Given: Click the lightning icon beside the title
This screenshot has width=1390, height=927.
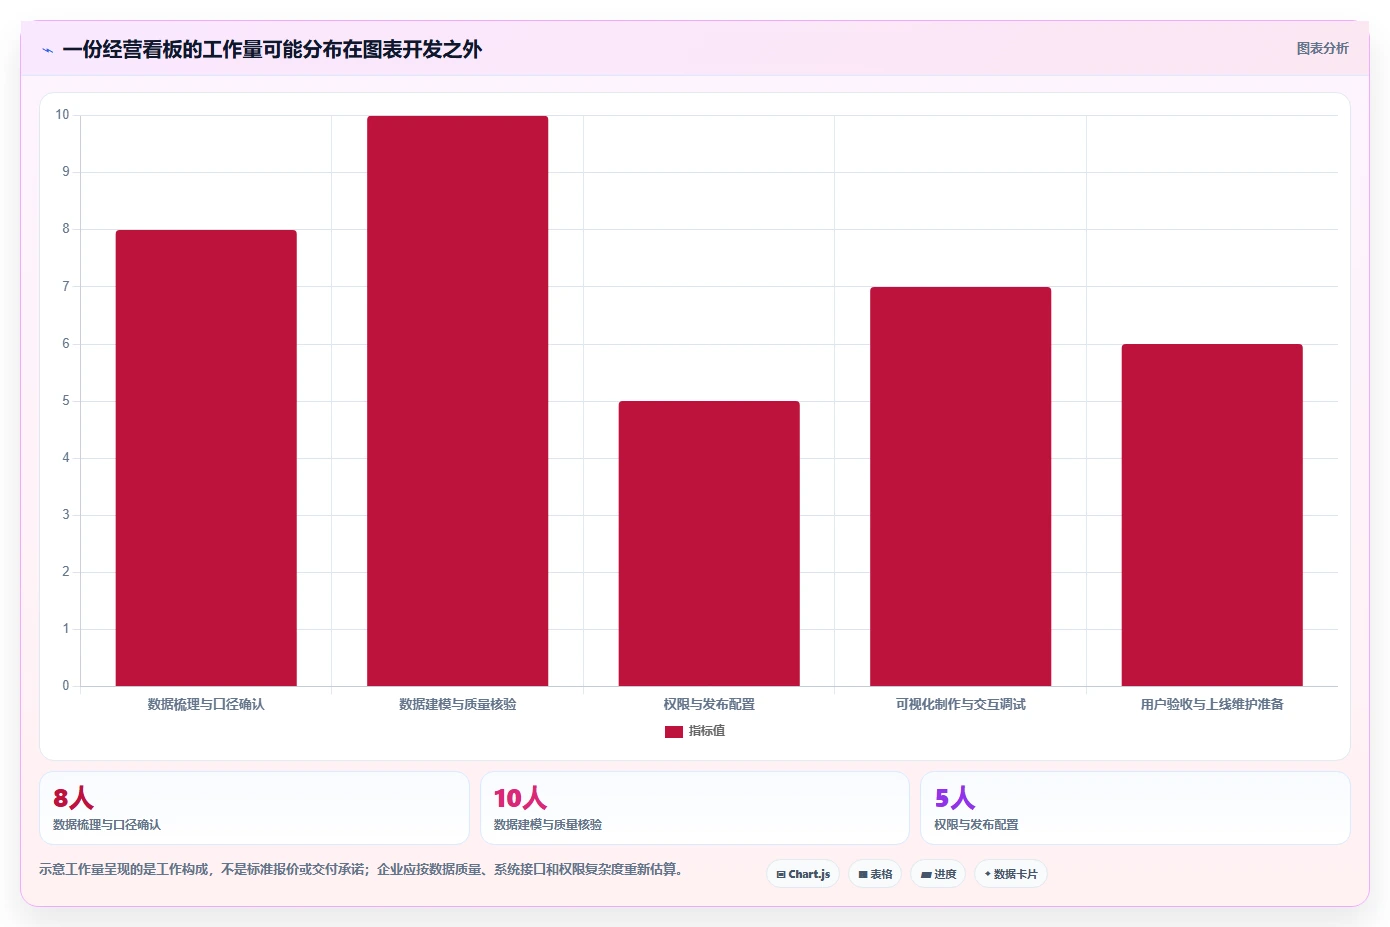Looking at the screenshot, I should click(x=47, y=50).
